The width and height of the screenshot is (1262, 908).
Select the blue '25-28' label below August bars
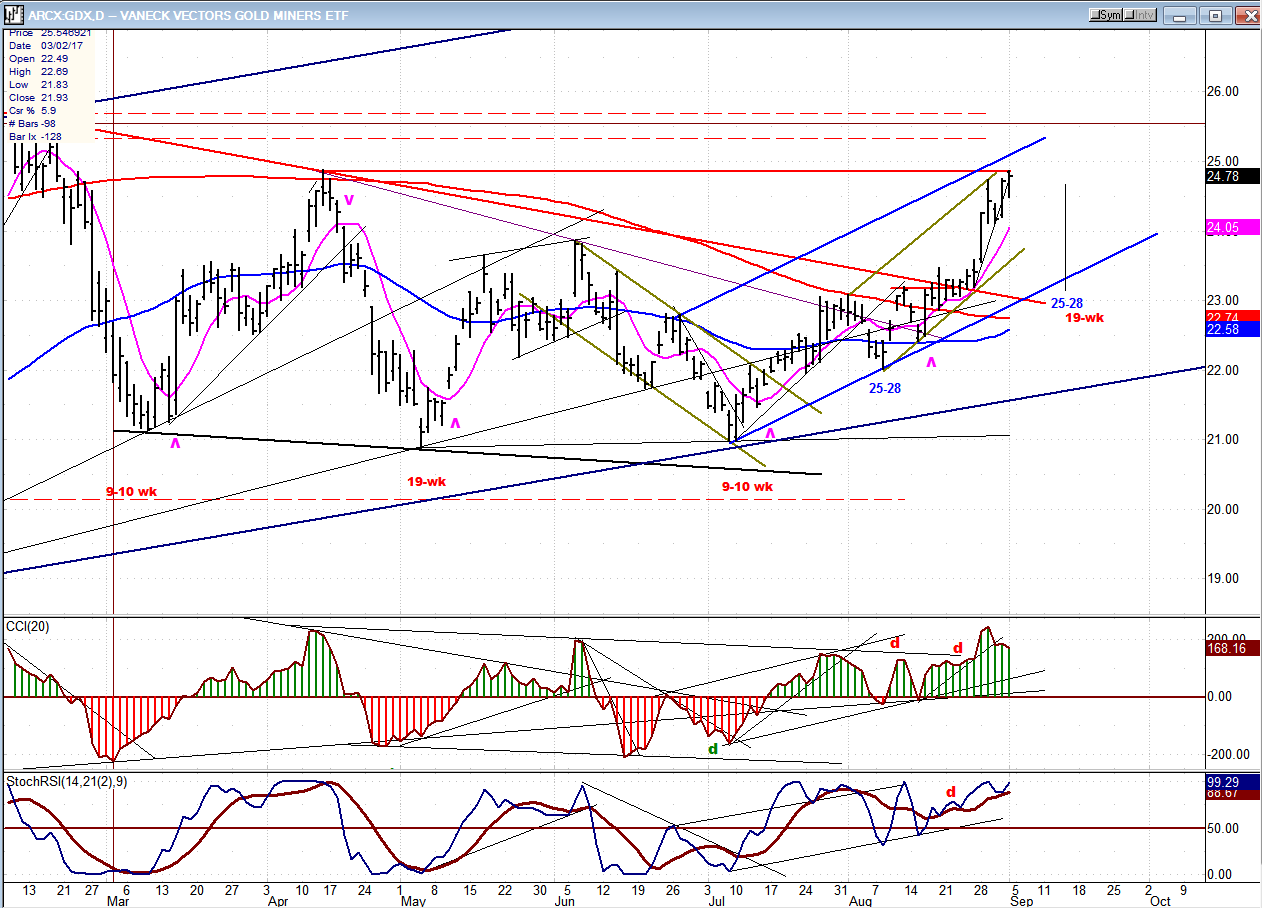pyautogui.click(x=884, y=388)
